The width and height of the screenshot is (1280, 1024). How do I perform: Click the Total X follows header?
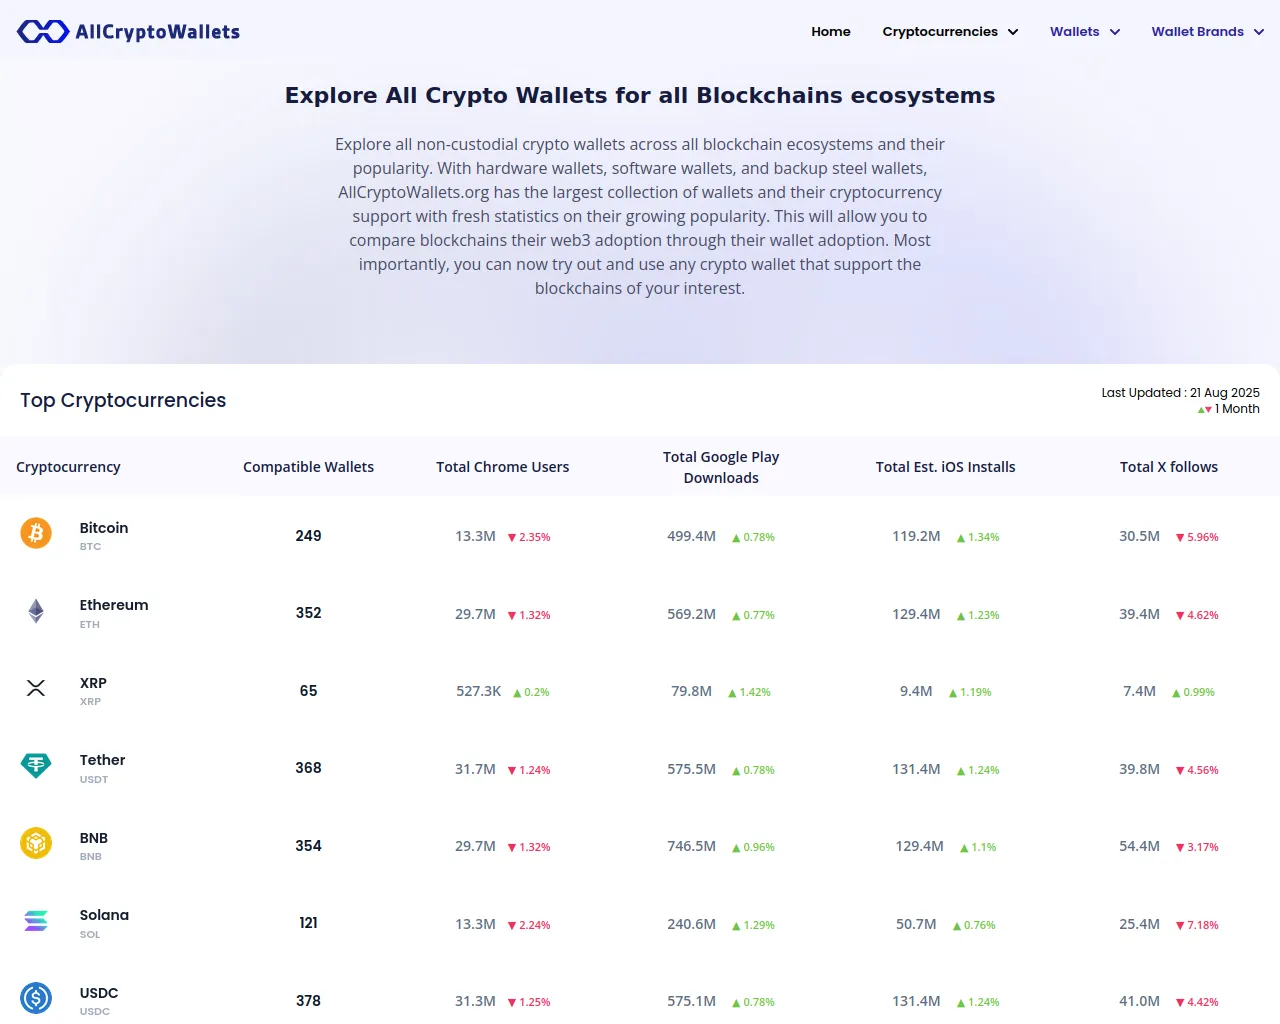[1168, 467]
